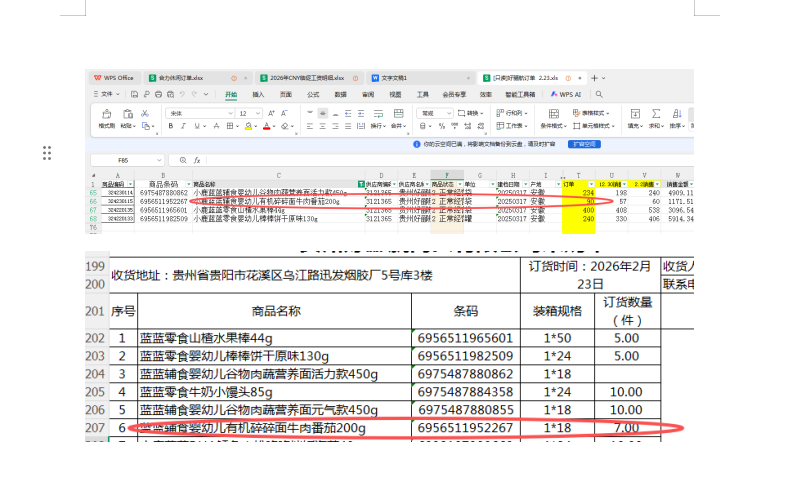Screen dimensions: 787x488
Task: Click the italic formatting icon
Action: (x=184, y=127)
